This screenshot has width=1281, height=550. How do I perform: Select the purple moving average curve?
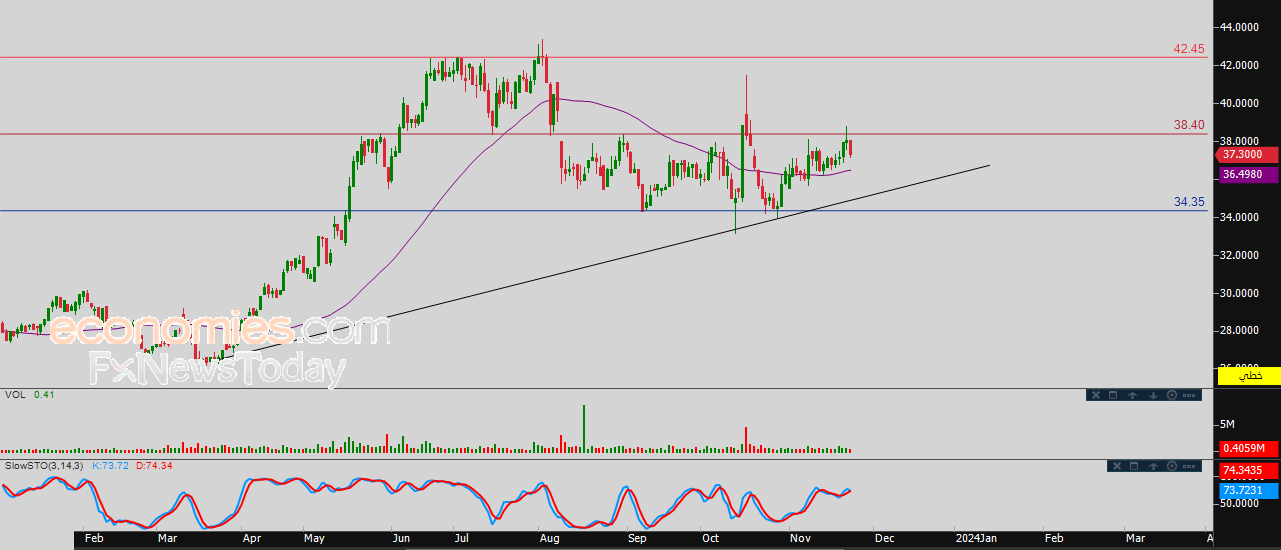[x=430, y=209]
